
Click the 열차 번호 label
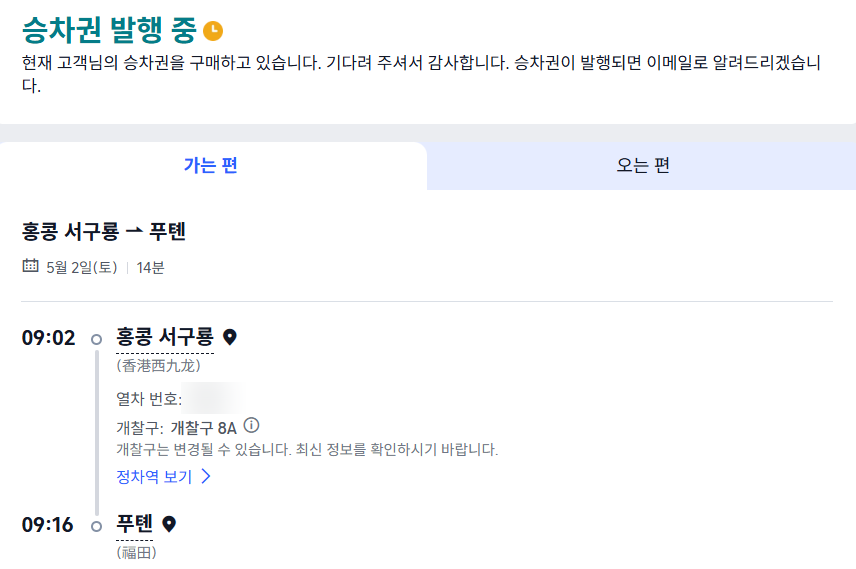click(149, 399)
